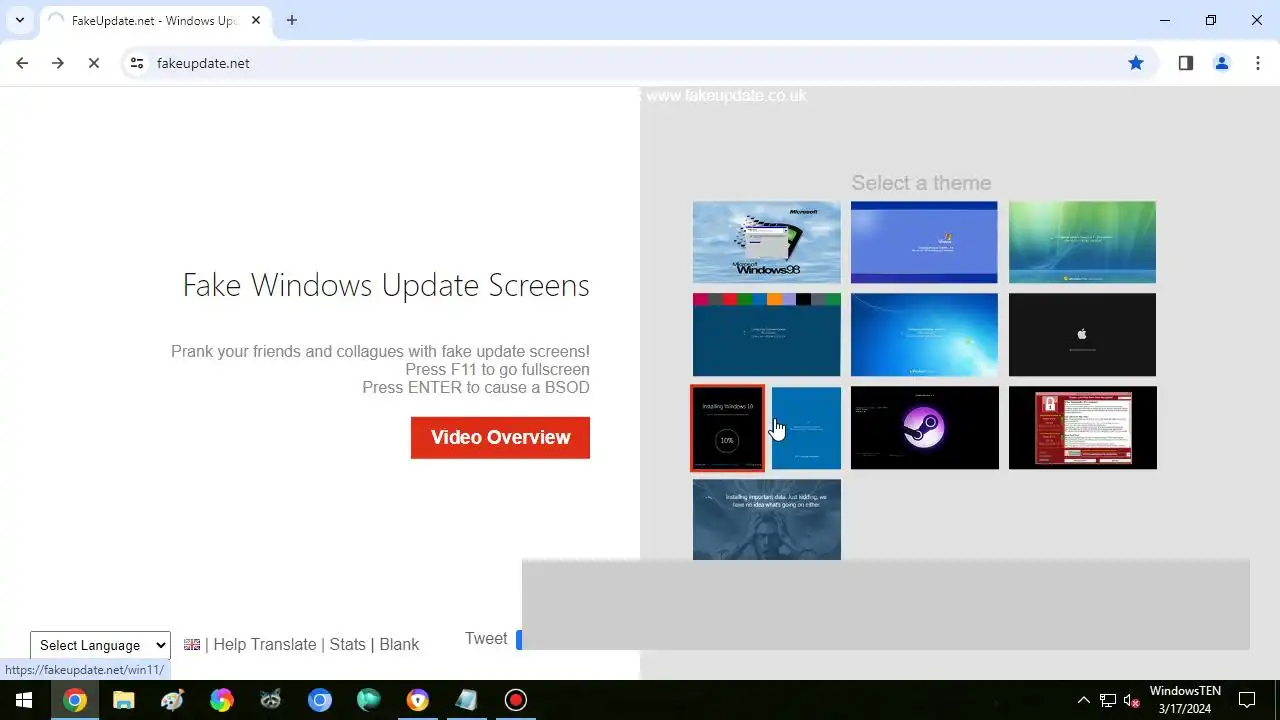Open the red record button app in taskbar
1280x720 pixels.
coord(515,700)
